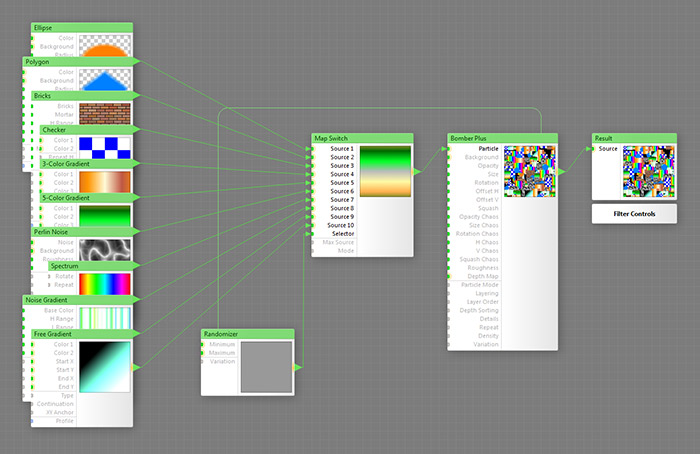Select the Ellipse node header

[82, 28]
